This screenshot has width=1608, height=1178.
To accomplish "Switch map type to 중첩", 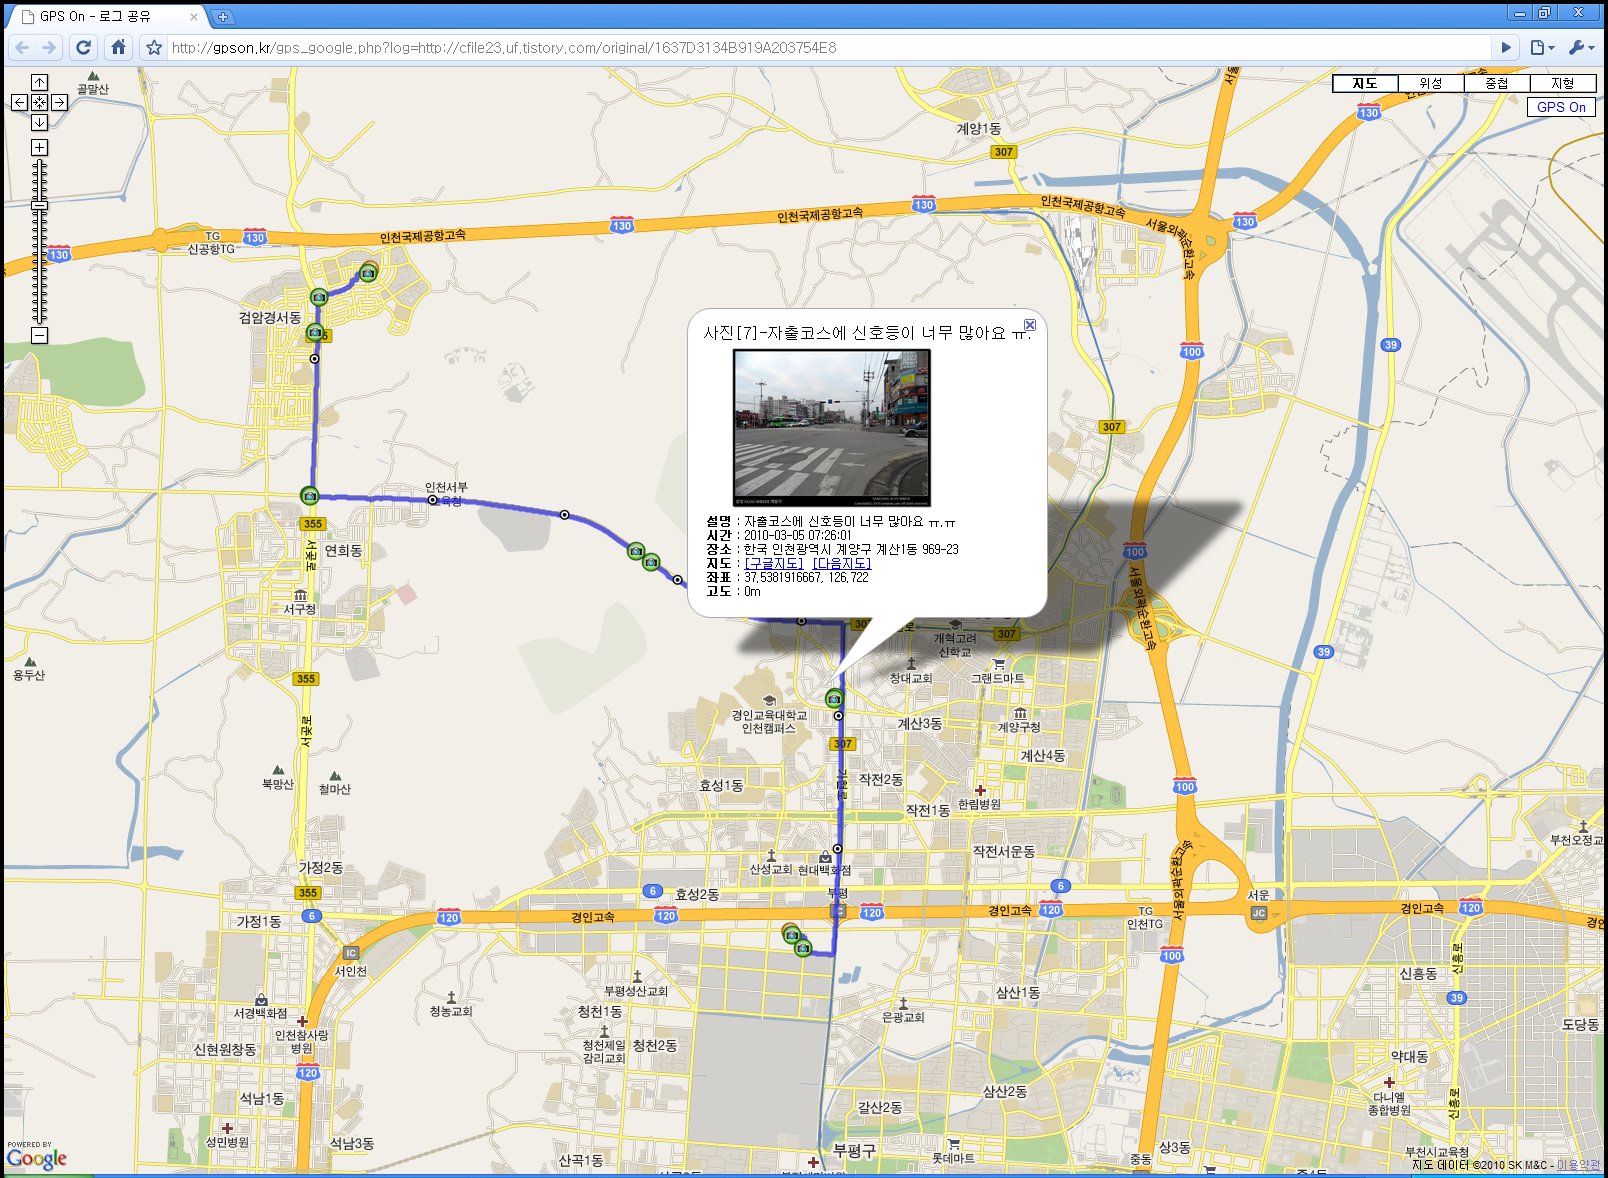I will (1497, 83).
